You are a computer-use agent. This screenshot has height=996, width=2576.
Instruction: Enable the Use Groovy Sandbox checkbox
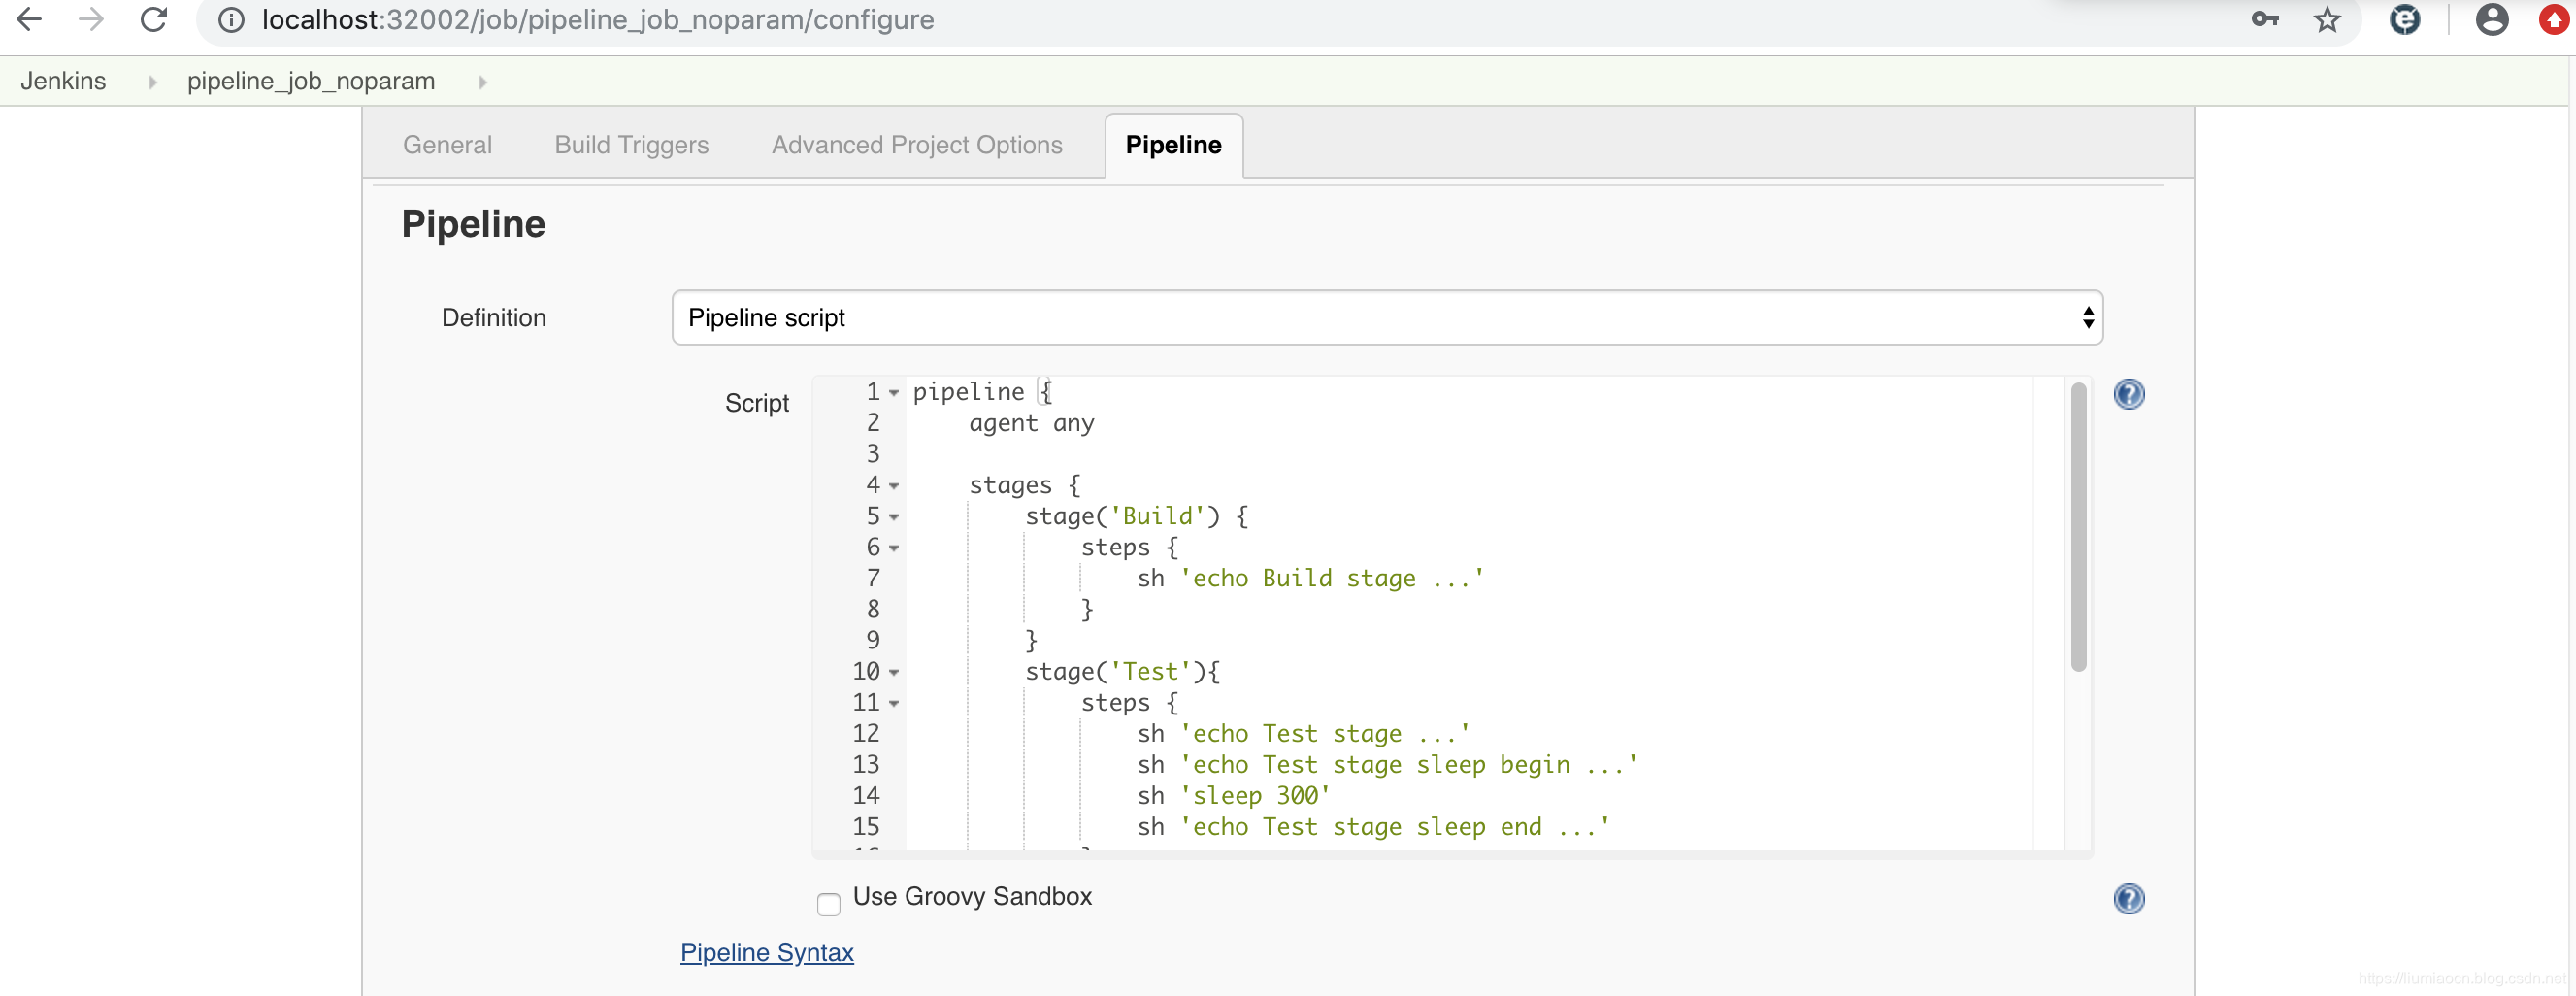click(x=829, y=904)
